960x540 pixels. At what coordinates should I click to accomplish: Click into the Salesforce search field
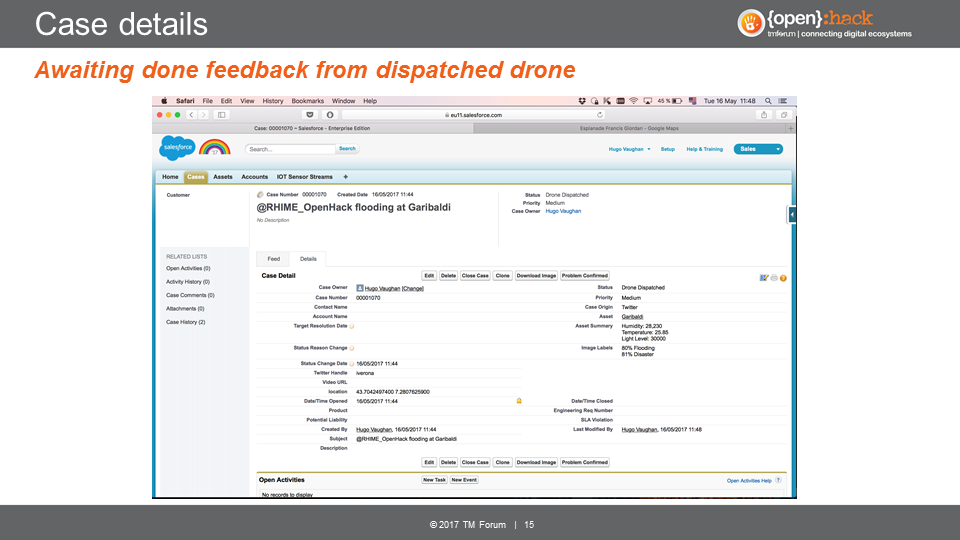(x=290, y=149)
